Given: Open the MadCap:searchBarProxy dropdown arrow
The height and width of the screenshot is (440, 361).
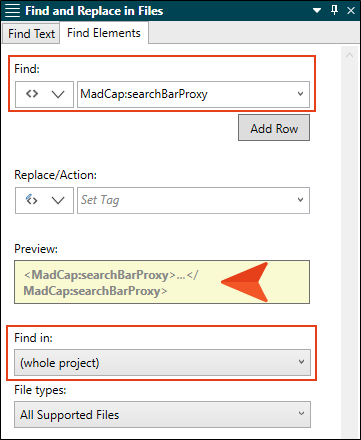Looking at the screenshot, I should (300, 94).
